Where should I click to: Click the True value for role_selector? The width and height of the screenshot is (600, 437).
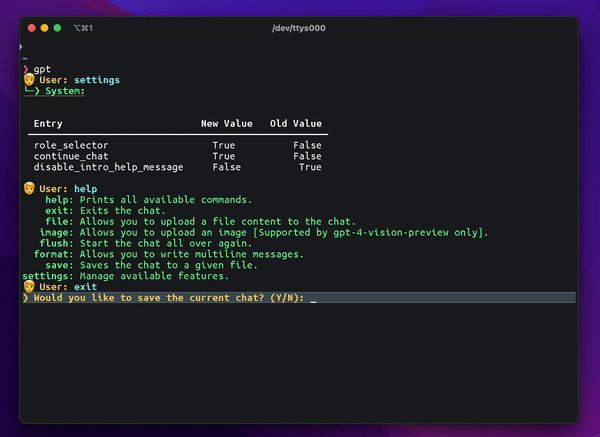click(x=224, y=145)
